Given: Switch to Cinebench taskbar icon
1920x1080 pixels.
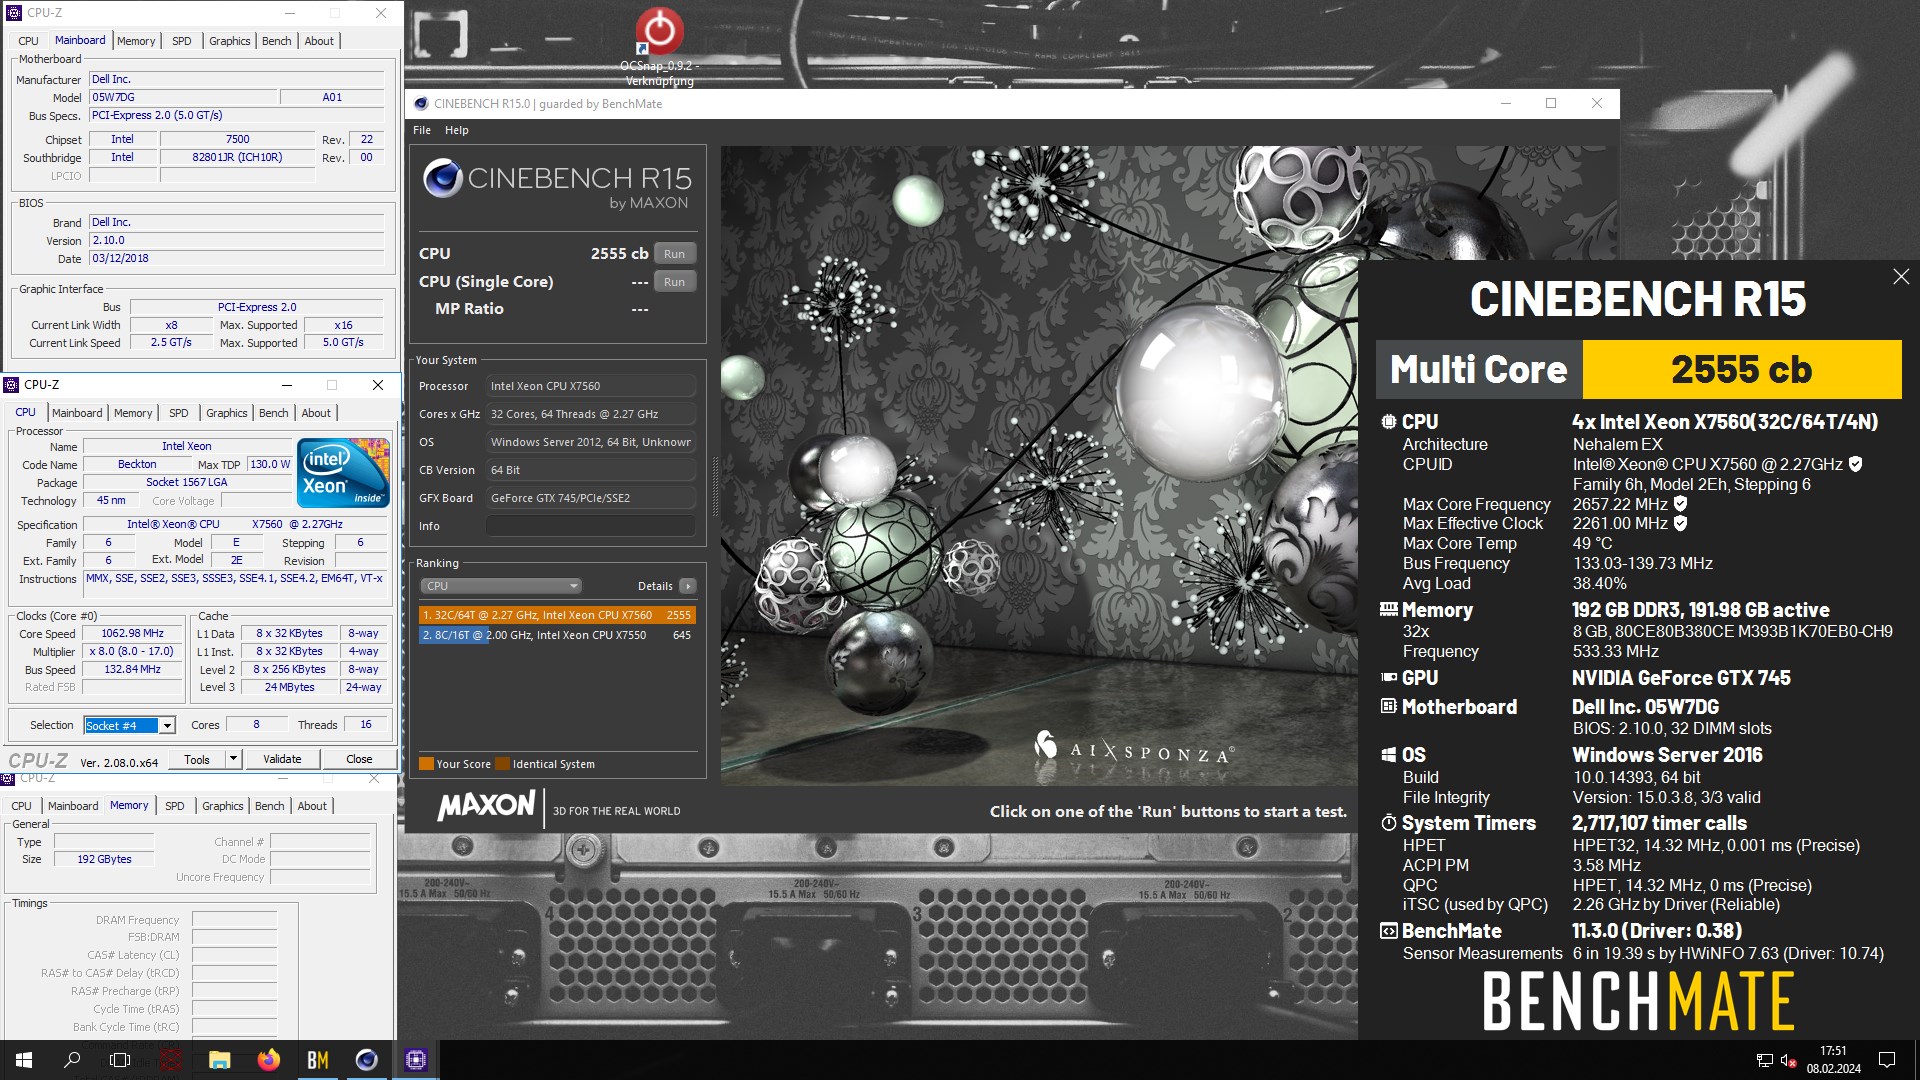Looking at the screenshot, I should pyautogui.click(x=366, y=1060).
